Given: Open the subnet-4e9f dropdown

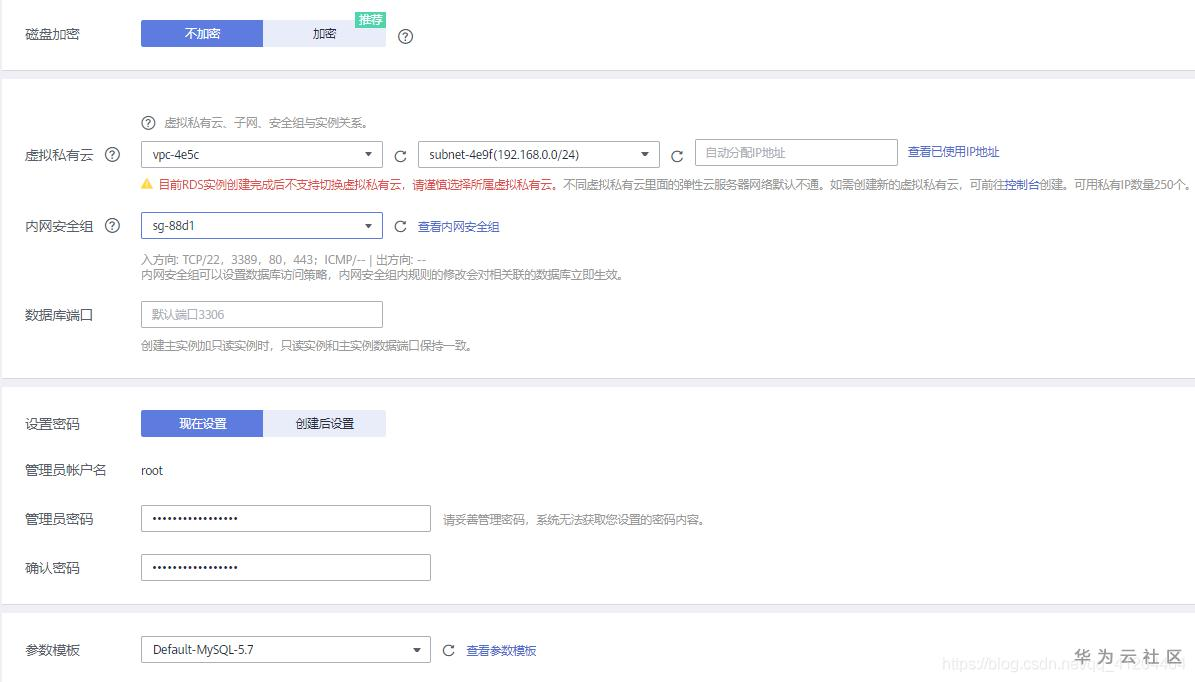Looking at the screenshot, I should (538, 155).
